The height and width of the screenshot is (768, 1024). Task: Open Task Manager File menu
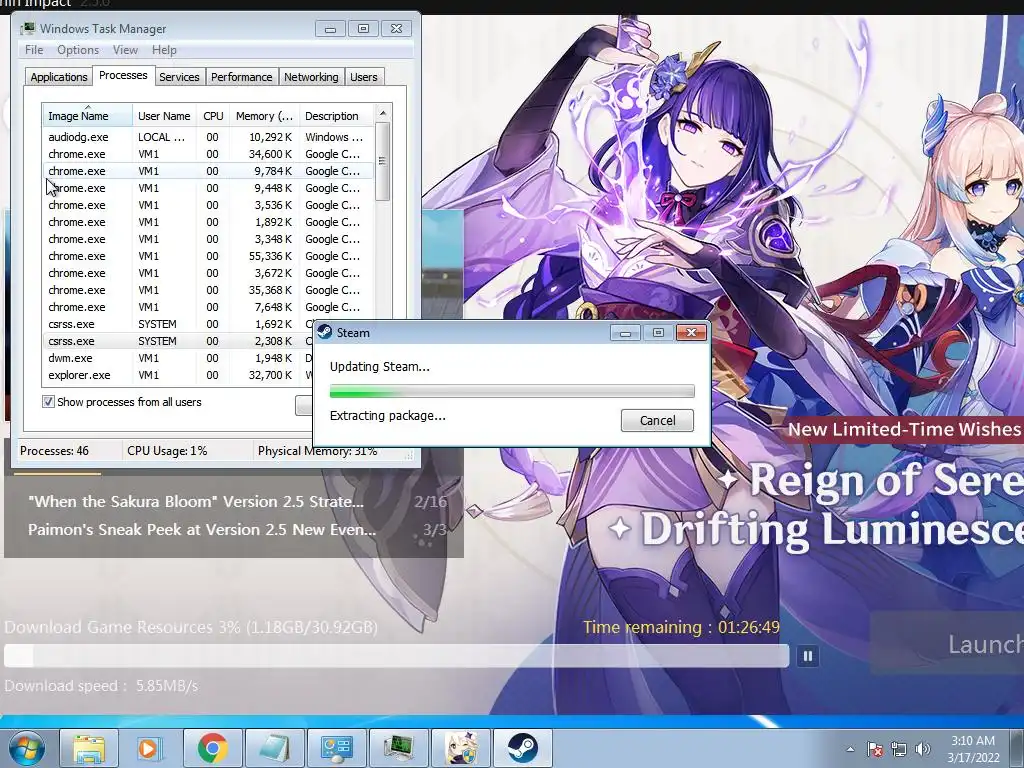[x=34, y=50]
